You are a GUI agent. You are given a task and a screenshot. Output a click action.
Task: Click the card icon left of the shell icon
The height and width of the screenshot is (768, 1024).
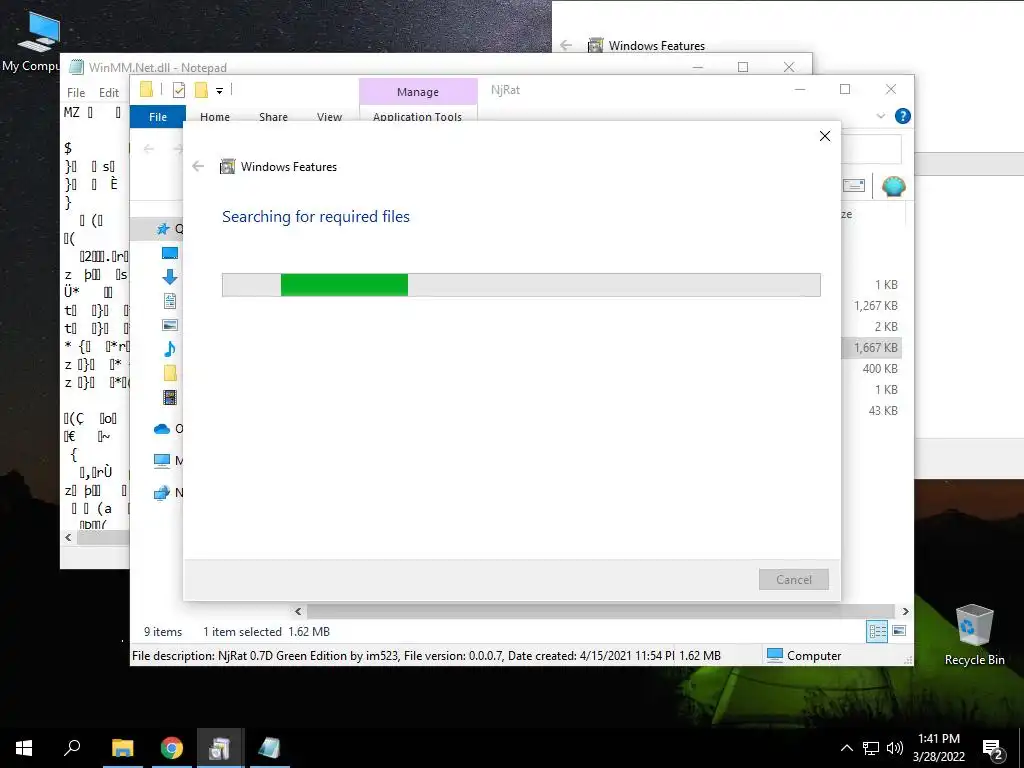[854, 186]
